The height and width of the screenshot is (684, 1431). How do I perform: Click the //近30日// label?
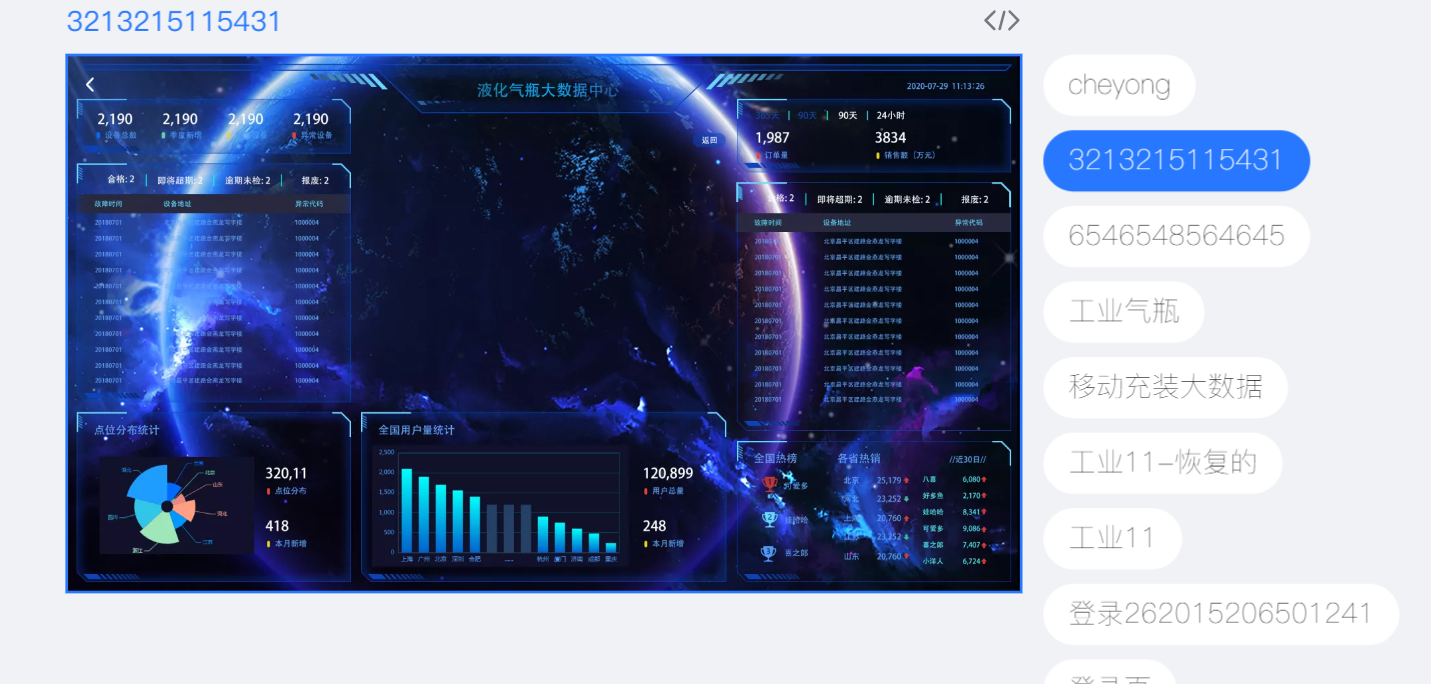point(968,459)
